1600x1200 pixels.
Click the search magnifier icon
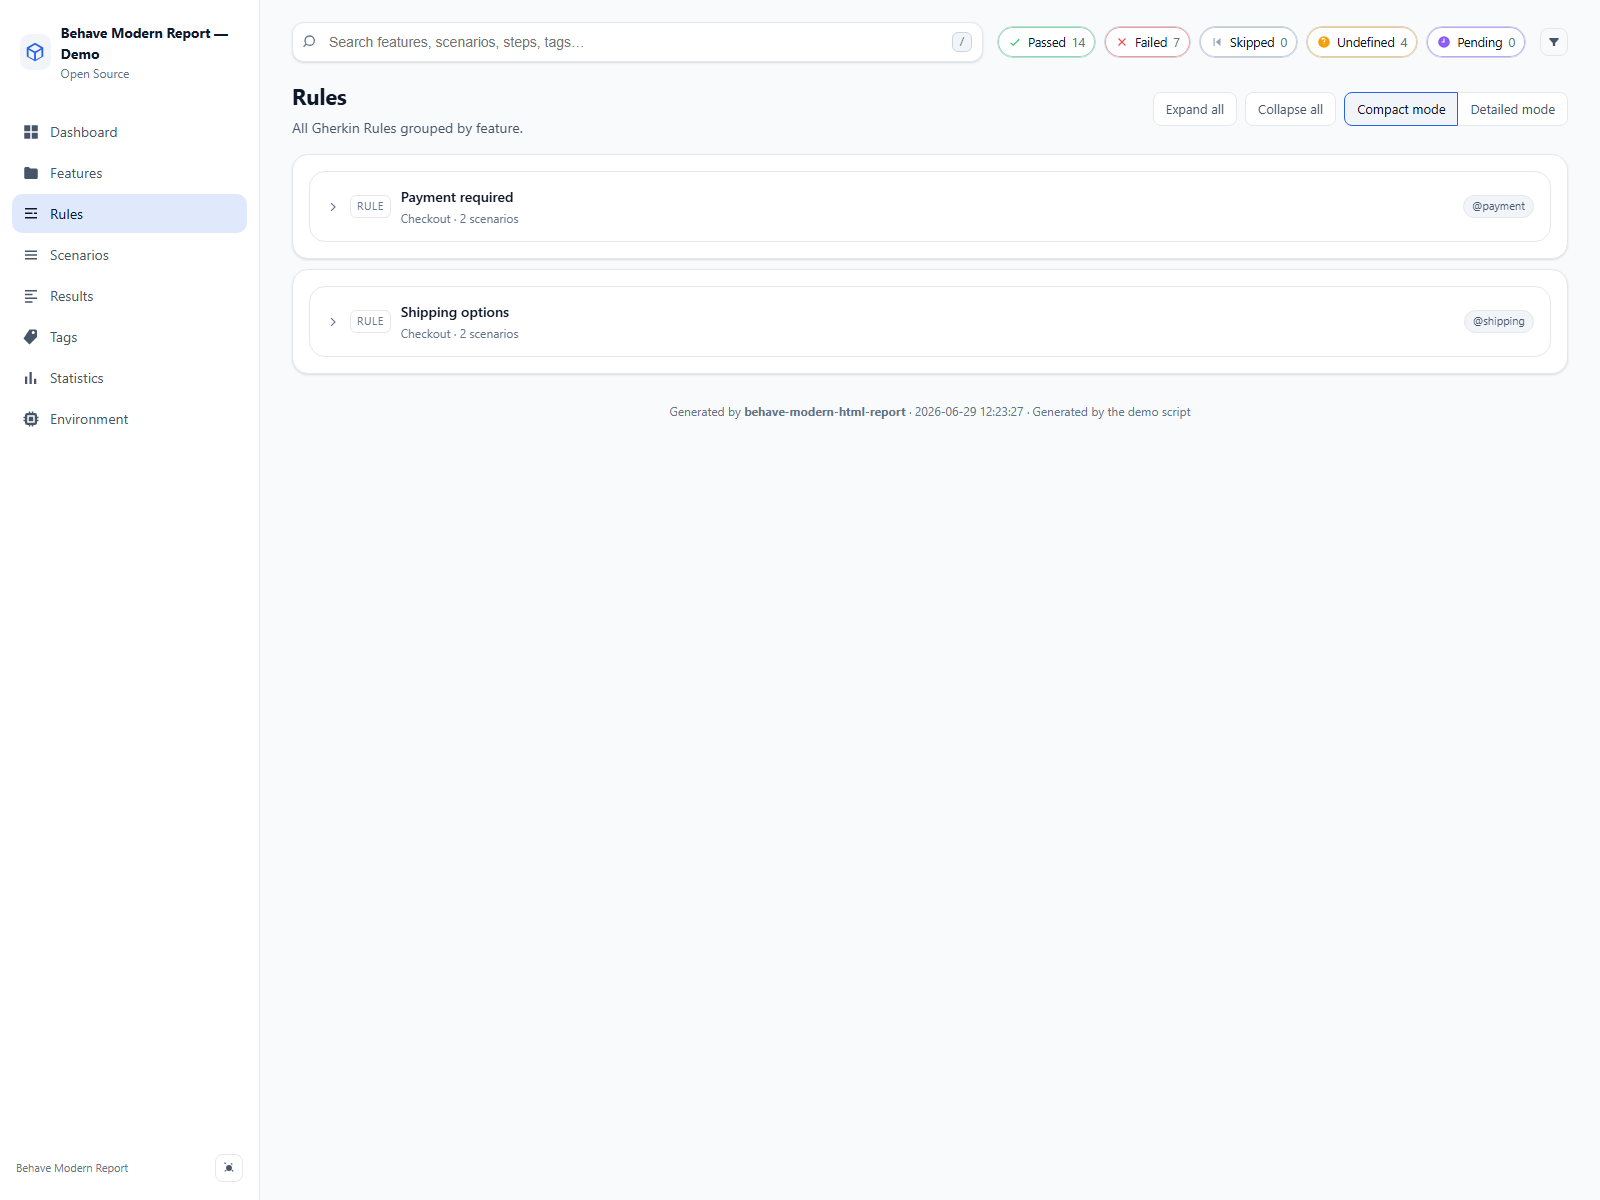(x=310, y=42)
